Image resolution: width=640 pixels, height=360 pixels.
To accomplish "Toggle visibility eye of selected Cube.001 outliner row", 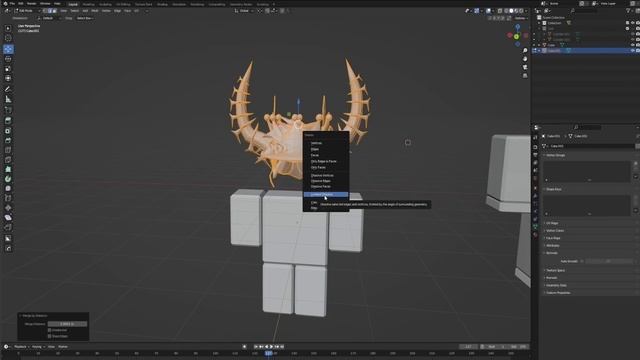I will 633,51.
